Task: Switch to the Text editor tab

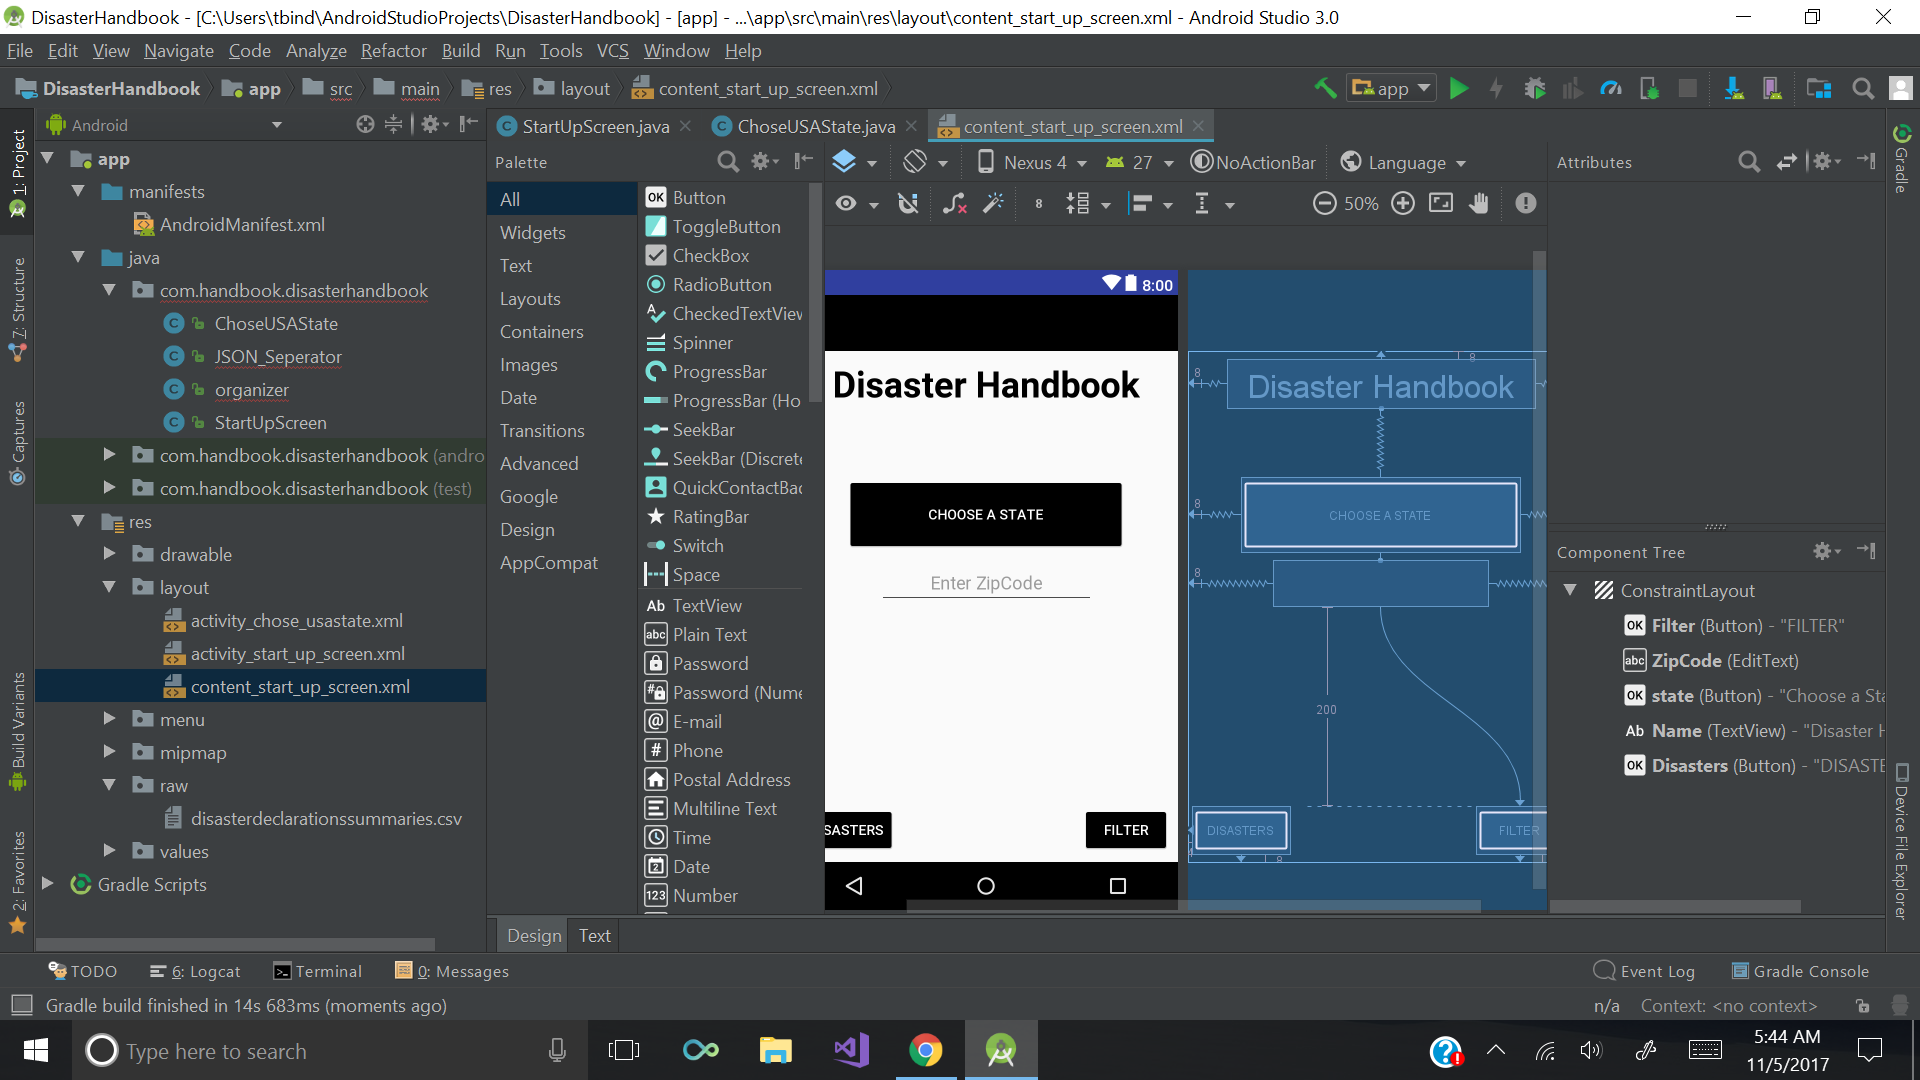Action: click(594, 935)
